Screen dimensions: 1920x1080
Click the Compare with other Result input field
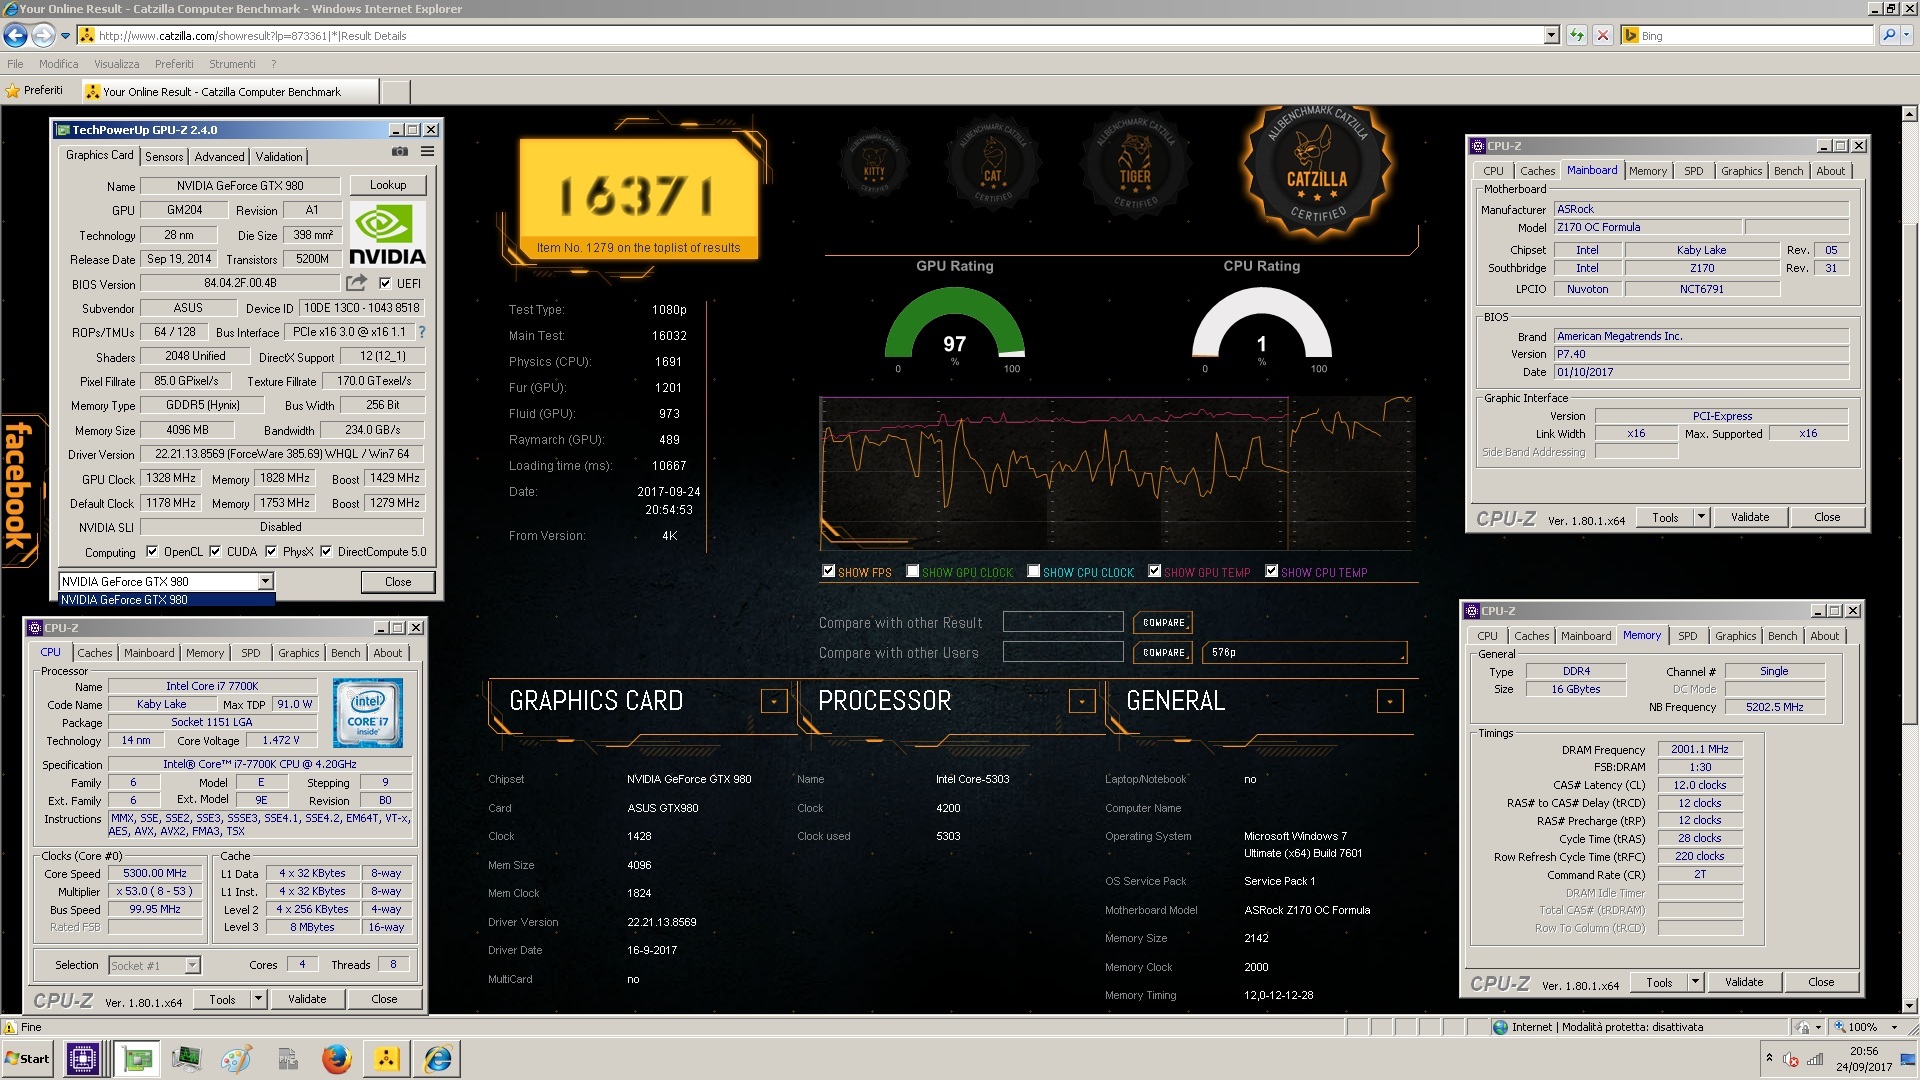(1063, 622)
